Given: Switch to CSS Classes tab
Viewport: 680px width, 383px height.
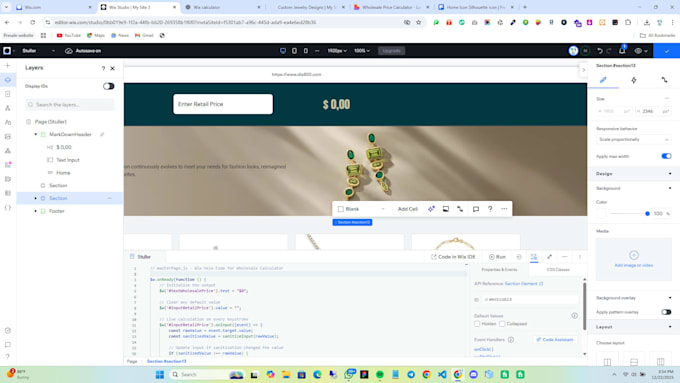Looking at the screenshot, I should [558, 270].
